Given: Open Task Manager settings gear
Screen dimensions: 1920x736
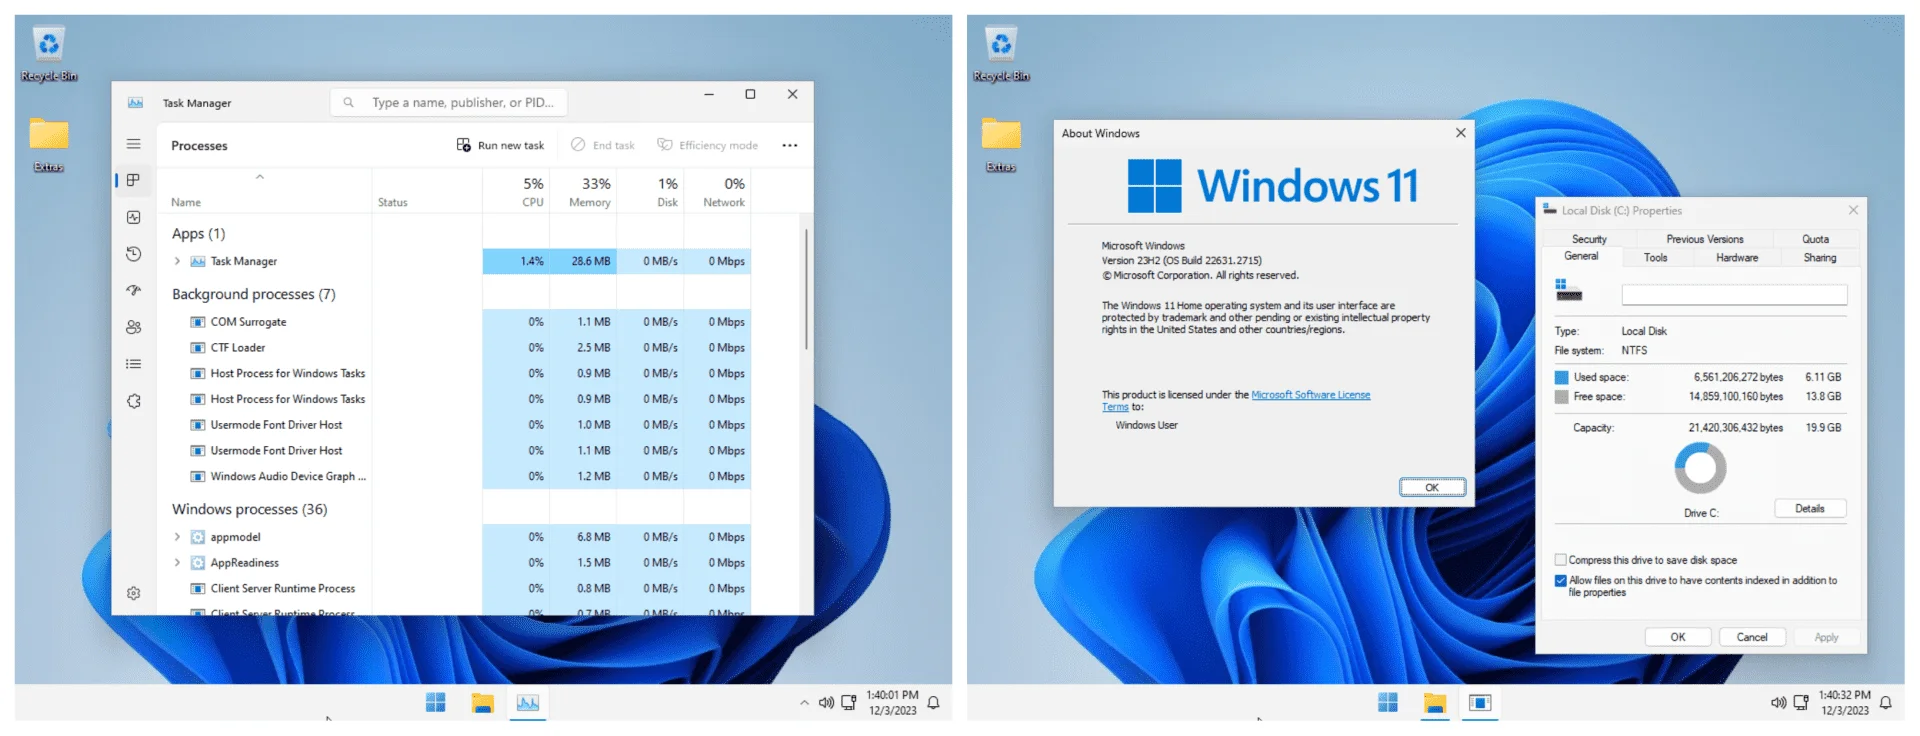Looking at the screenshot, I should 133,593.
